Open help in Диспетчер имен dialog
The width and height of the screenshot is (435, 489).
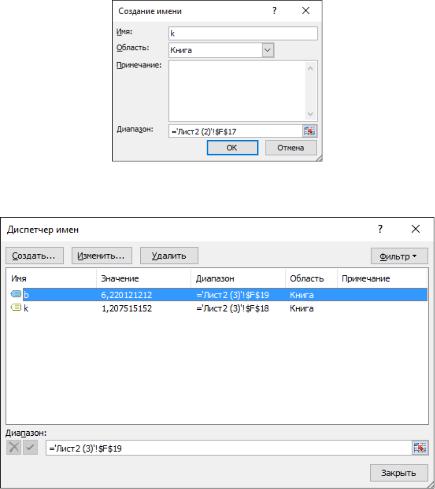[380, 229]
